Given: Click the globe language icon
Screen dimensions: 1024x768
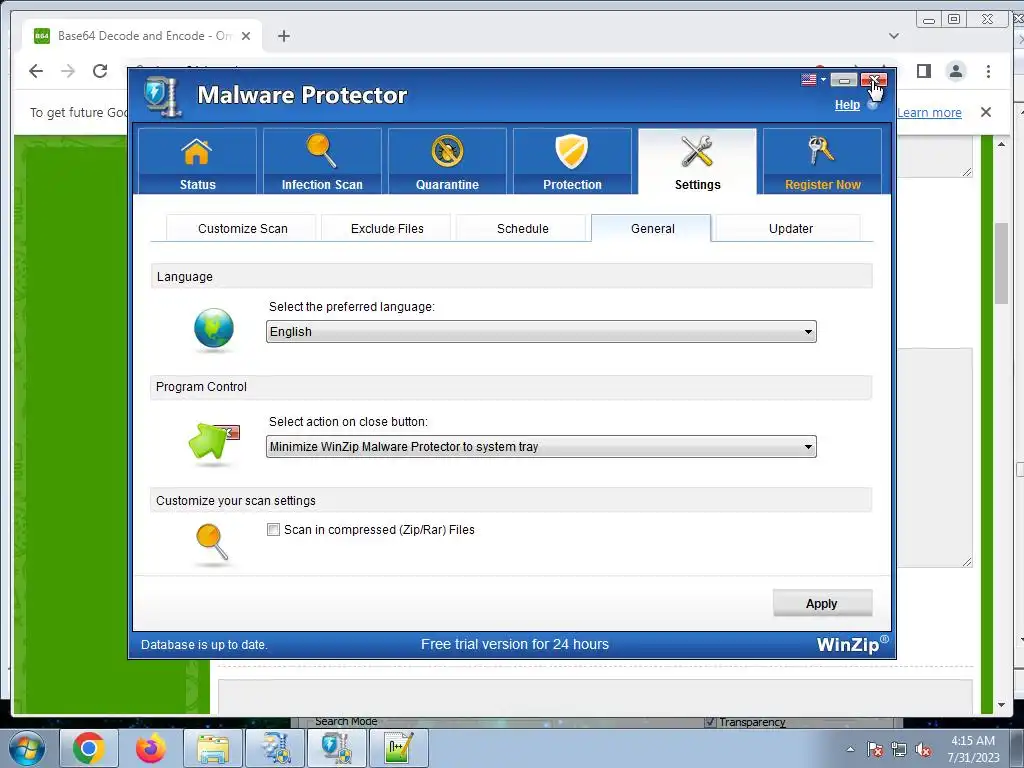Looking at the screenshot, I should [x=214, y=328].
